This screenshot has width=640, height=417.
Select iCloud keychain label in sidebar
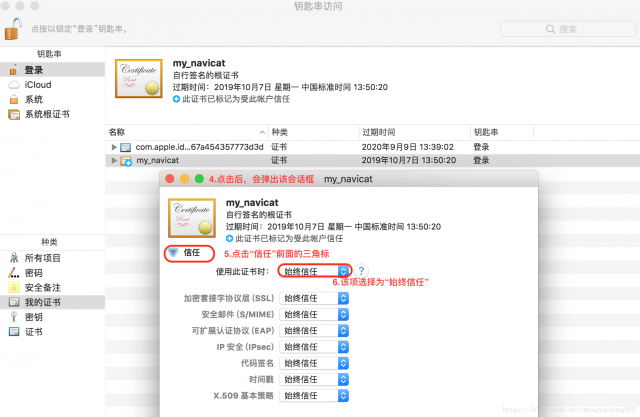(38, 84)
